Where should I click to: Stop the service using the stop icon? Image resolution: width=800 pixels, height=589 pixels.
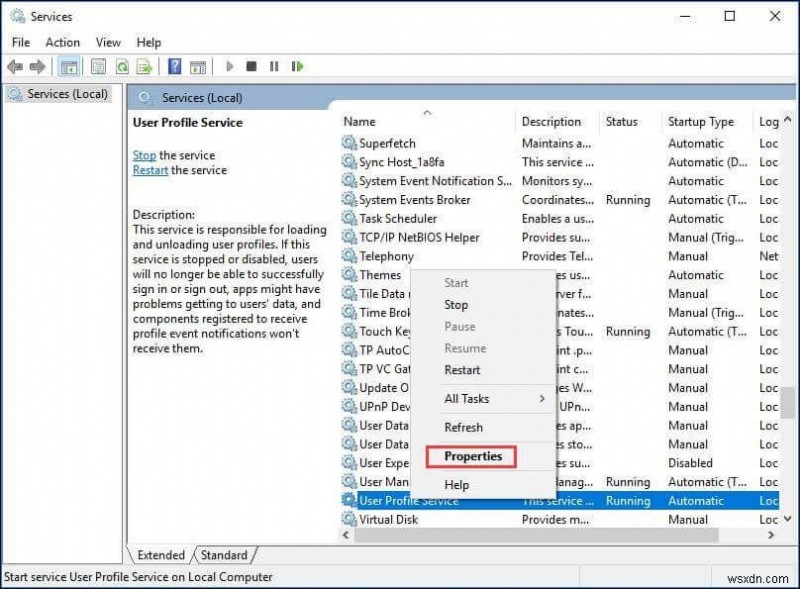tap(251, 66)
